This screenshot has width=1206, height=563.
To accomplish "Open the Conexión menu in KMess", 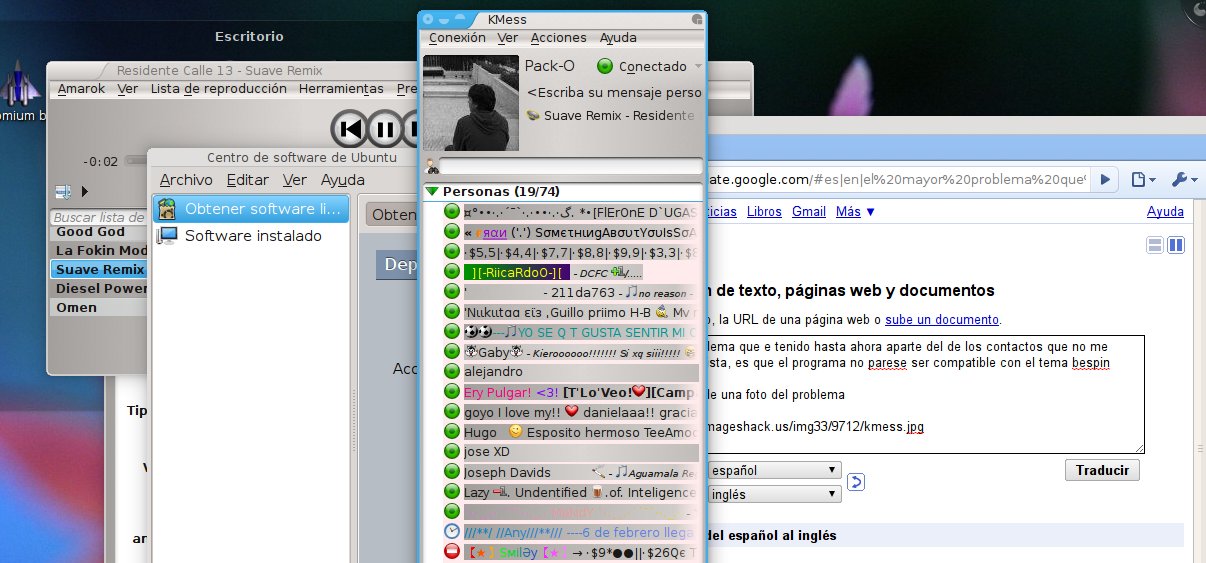I will pyautogui.click(x=457, y=38).
